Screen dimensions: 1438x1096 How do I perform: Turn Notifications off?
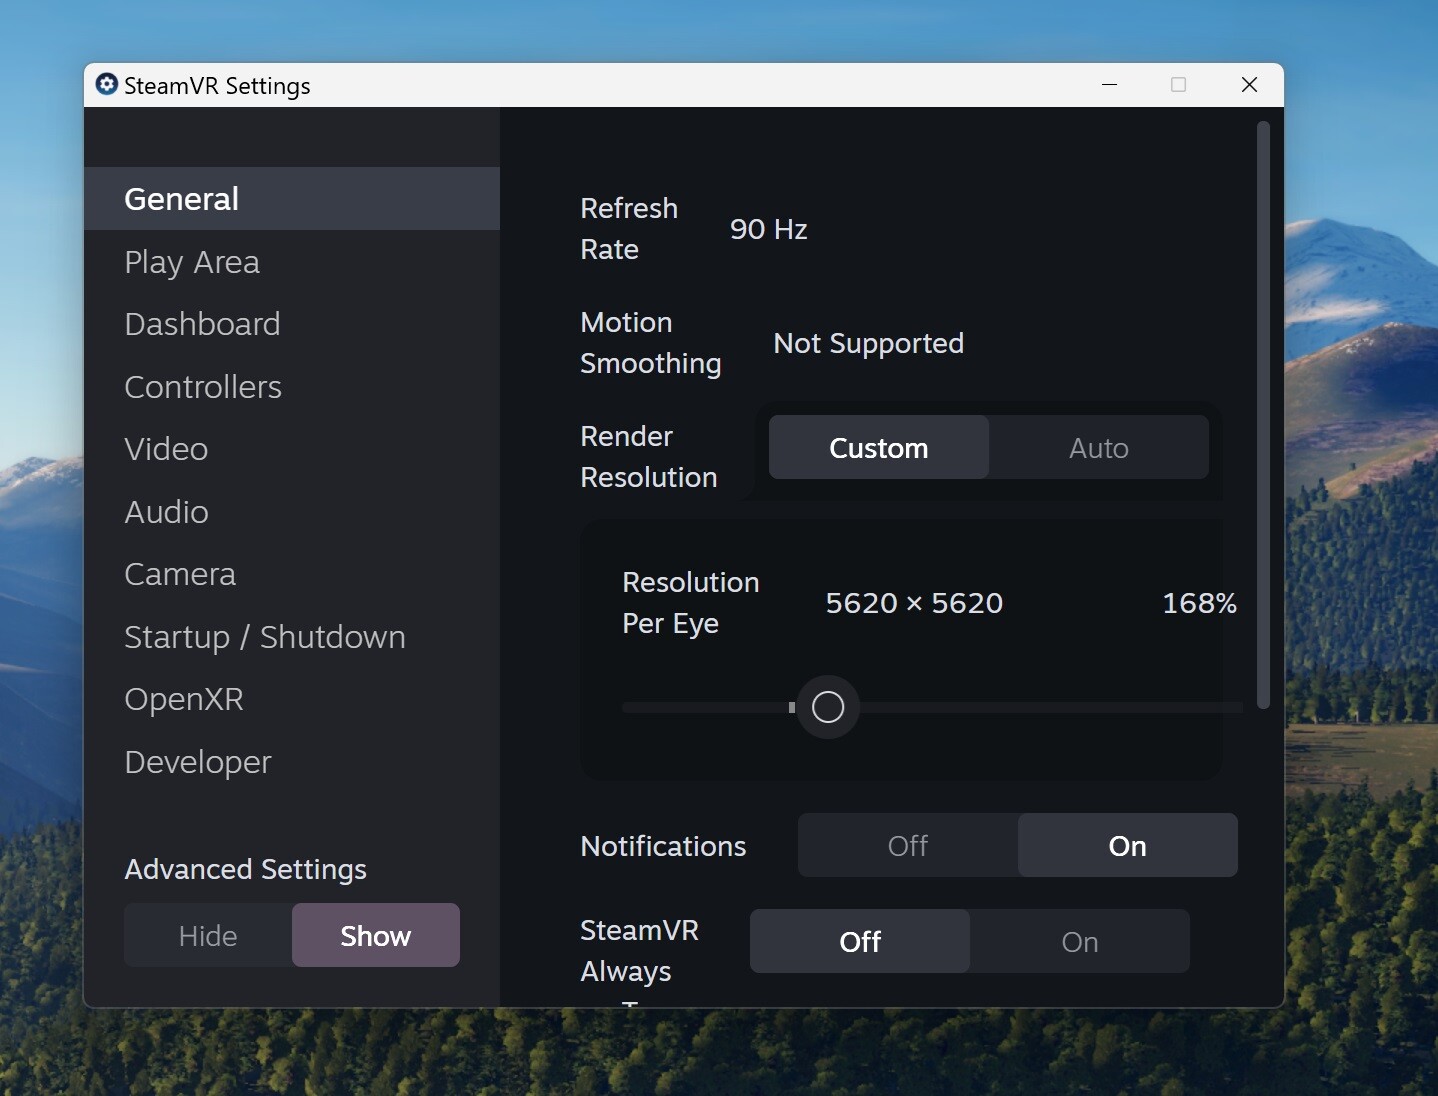pyautogui.click(x=908, y=845)
